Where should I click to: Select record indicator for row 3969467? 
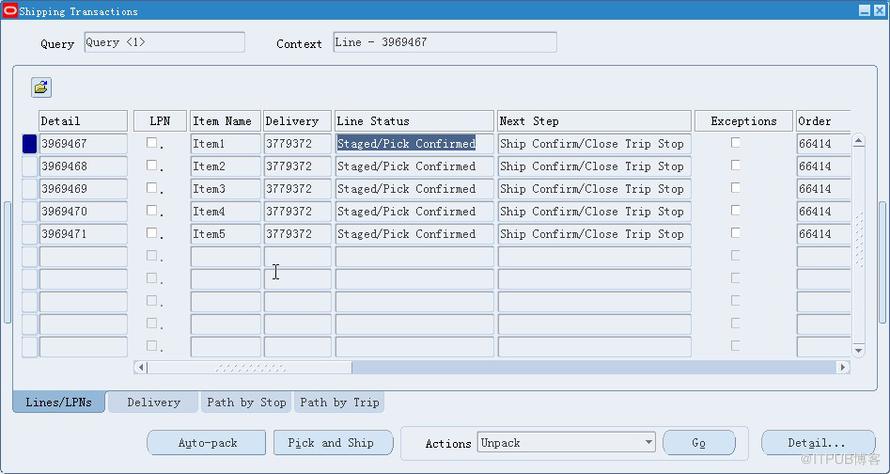30,144
